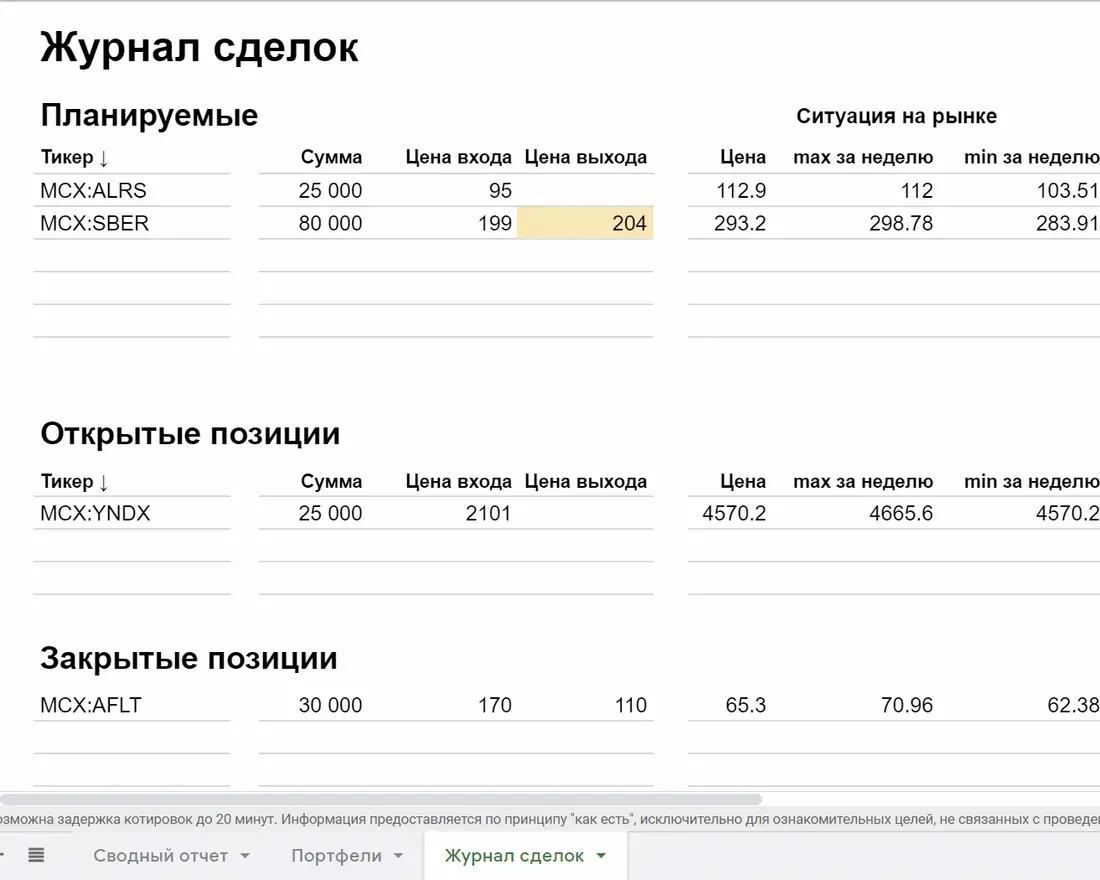The image size is (1100, 880).
Task: Open the Портфели sheet tab
Action: (x=336, y=855)
